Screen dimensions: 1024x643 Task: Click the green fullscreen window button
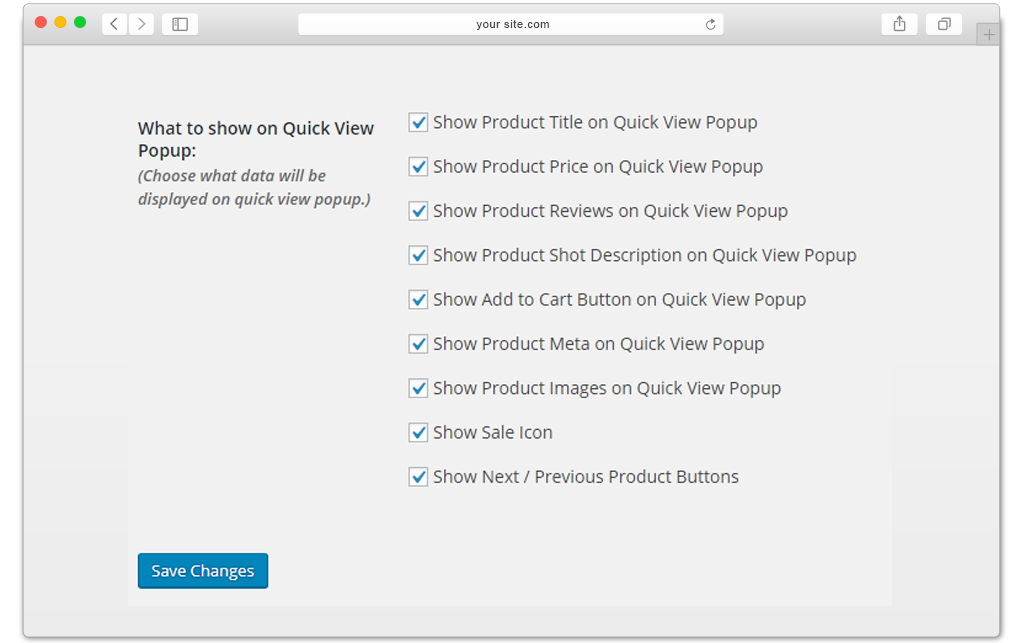(80, 22)
